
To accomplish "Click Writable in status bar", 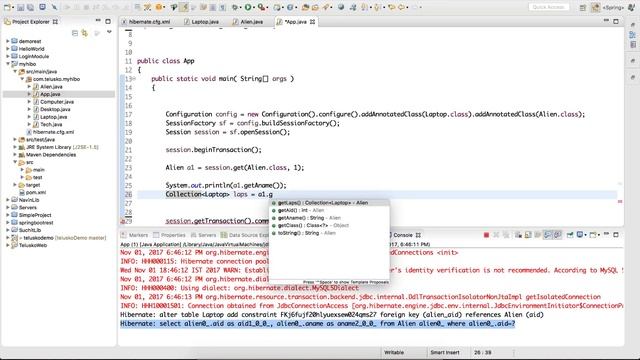I will (394, 352).
